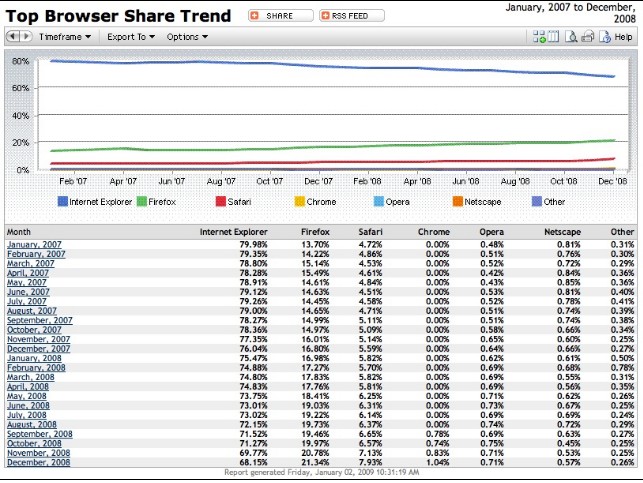Click the Other purple legend swatch

point(537,201)
